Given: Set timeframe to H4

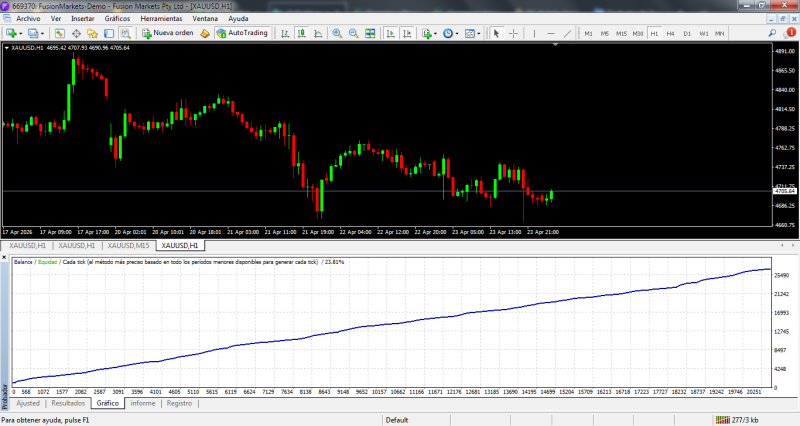Looking at the screenshot, I should [670, 33].
